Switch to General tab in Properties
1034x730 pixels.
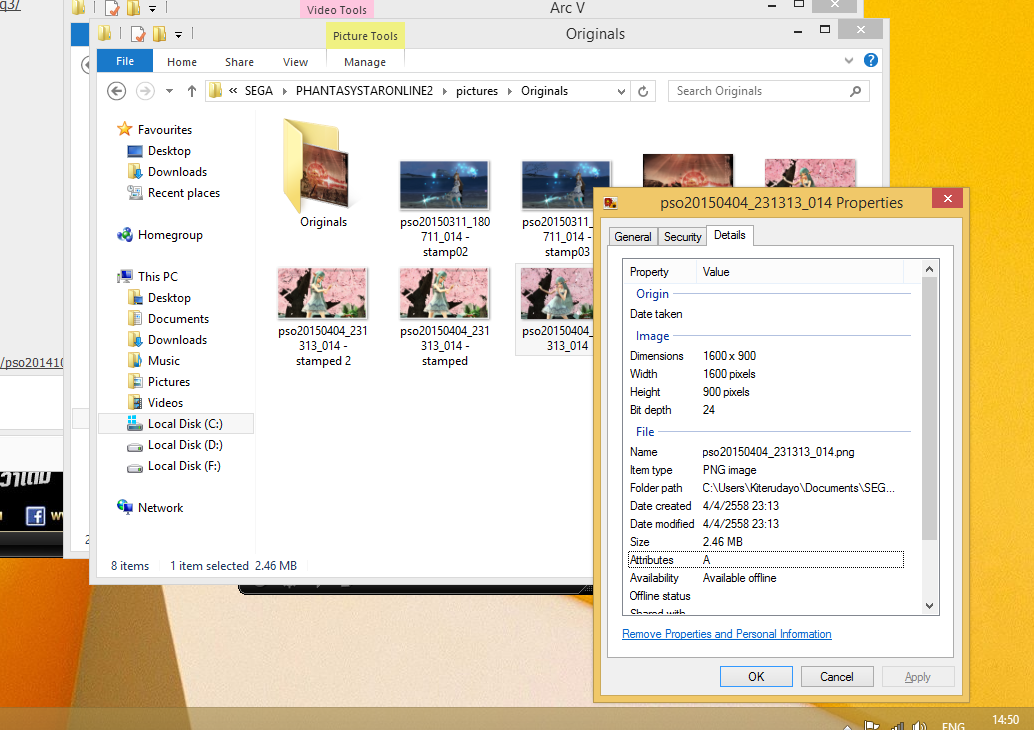(632, 237)
